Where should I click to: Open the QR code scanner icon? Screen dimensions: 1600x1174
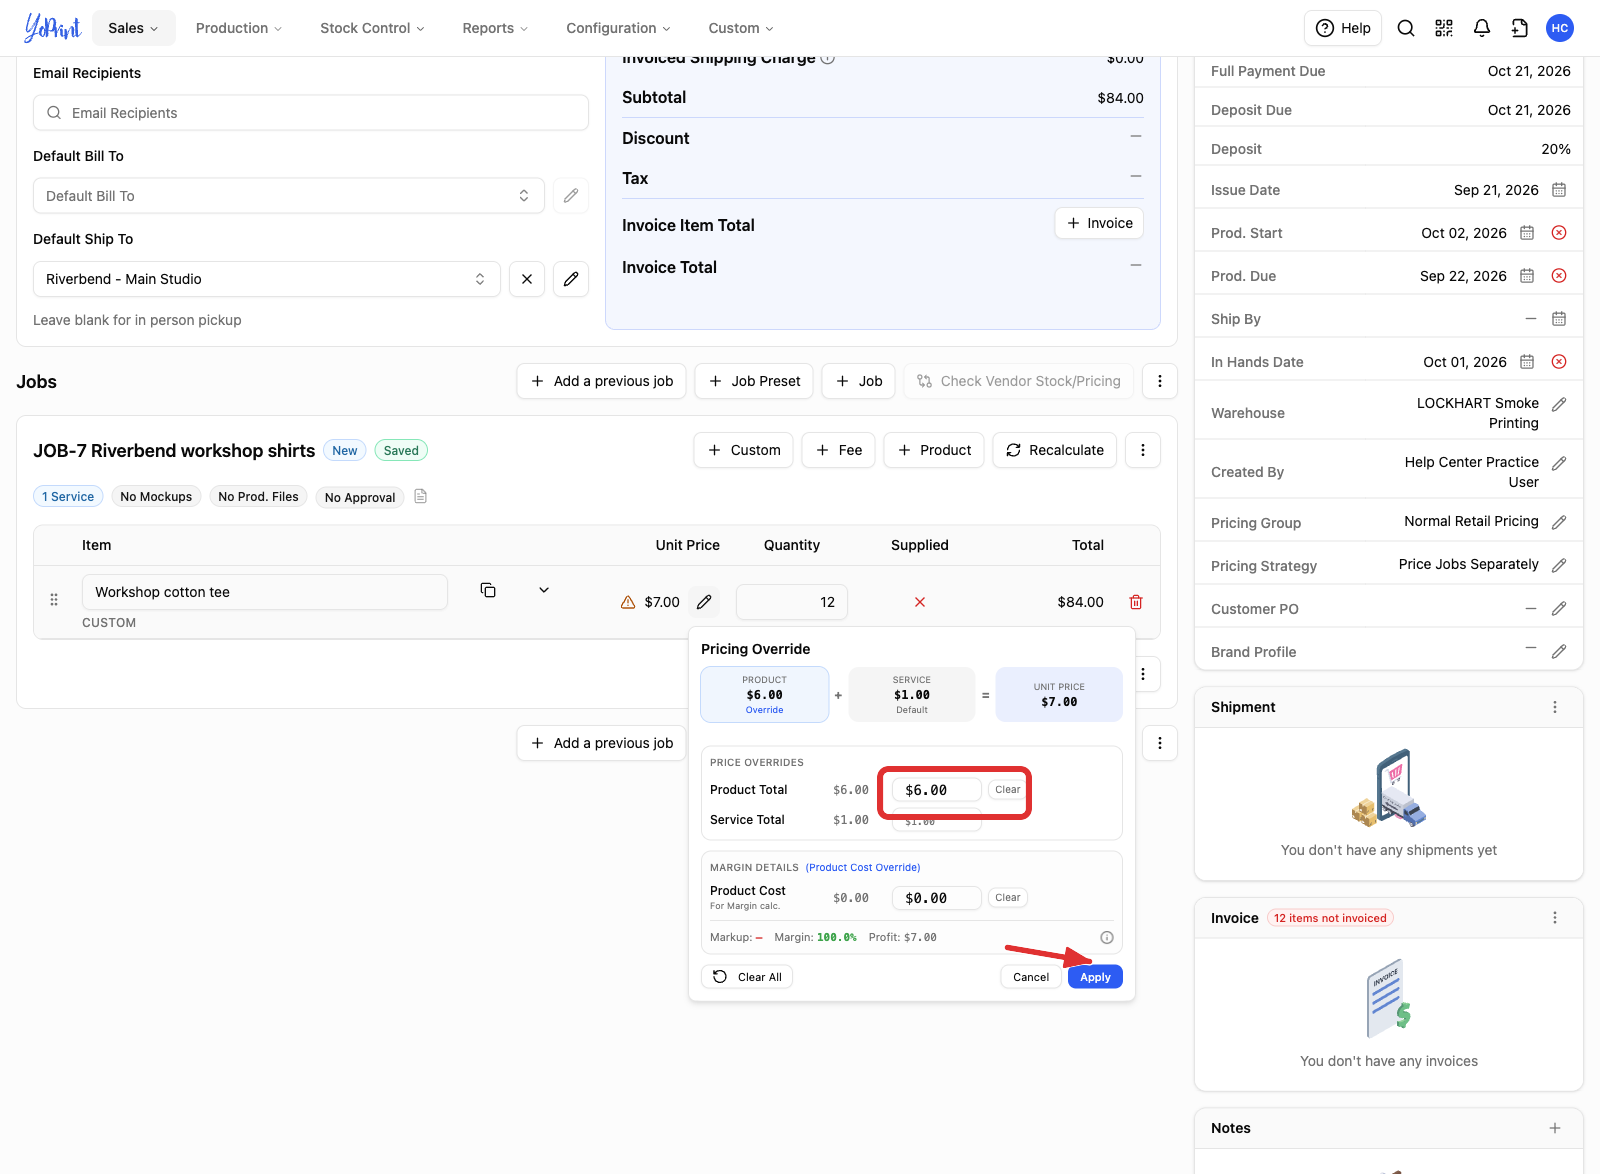point(1443,28)
